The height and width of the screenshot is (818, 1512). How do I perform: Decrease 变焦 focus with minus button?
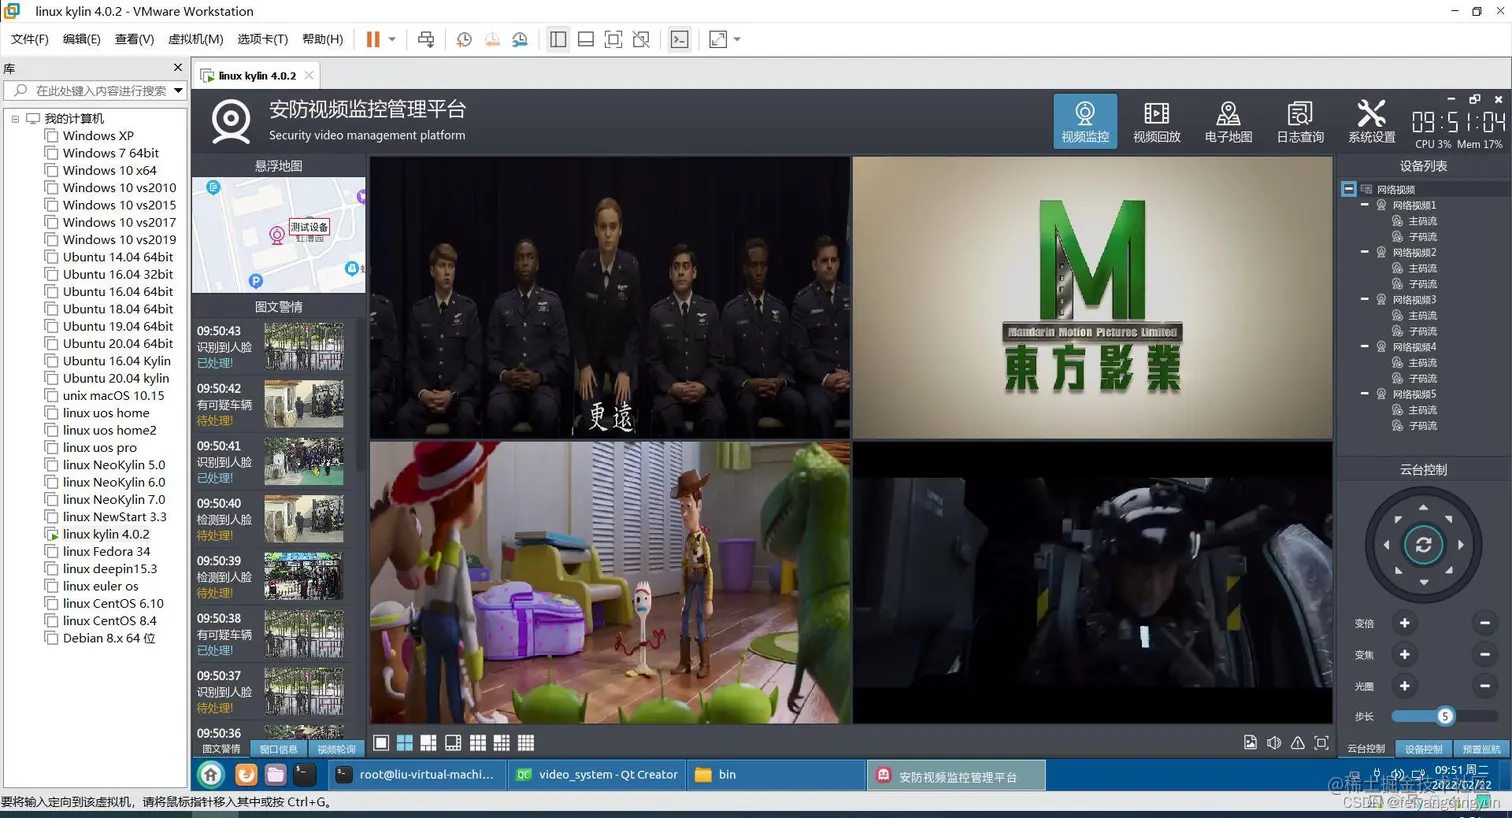pos(1485,654)
